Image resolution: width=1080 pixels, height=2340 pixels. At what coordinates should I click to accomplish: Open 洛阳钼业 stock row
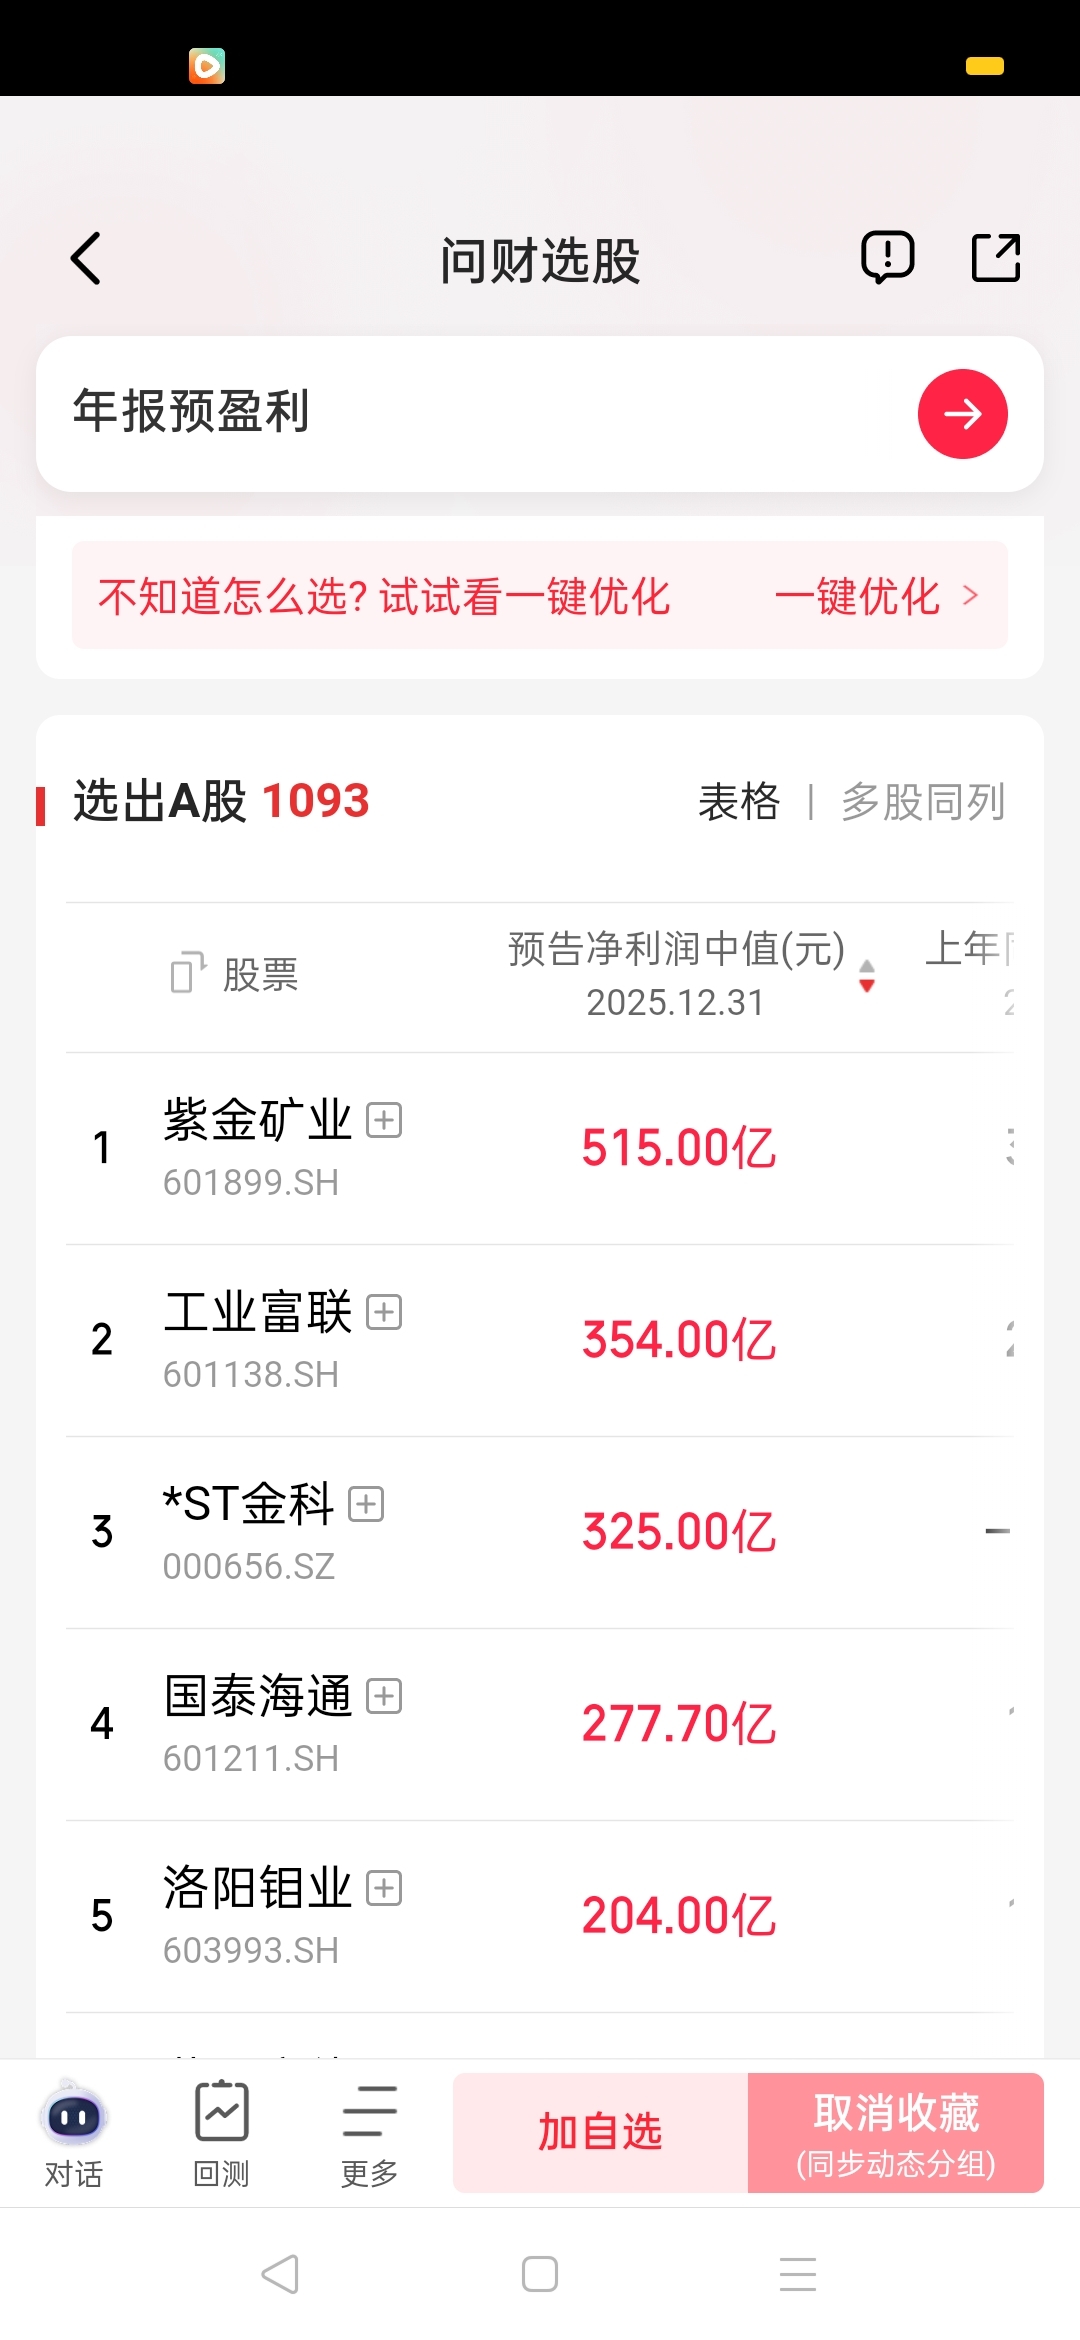click(540, 1916)
